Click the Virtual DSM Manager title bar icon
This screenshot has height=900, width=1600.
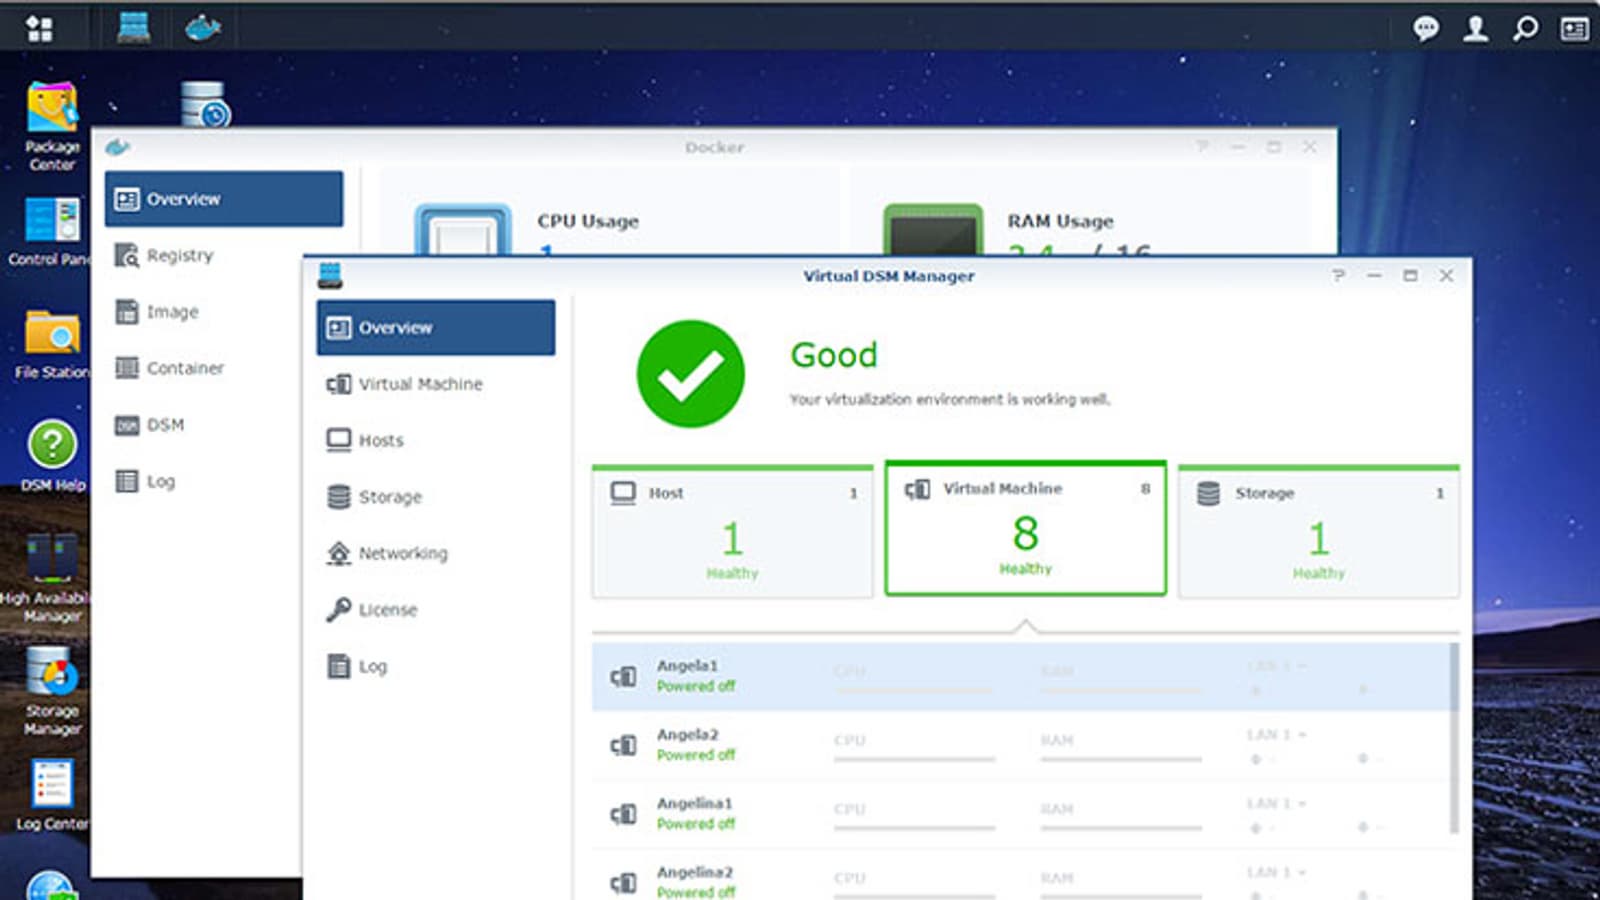click(x=330, y=275)
